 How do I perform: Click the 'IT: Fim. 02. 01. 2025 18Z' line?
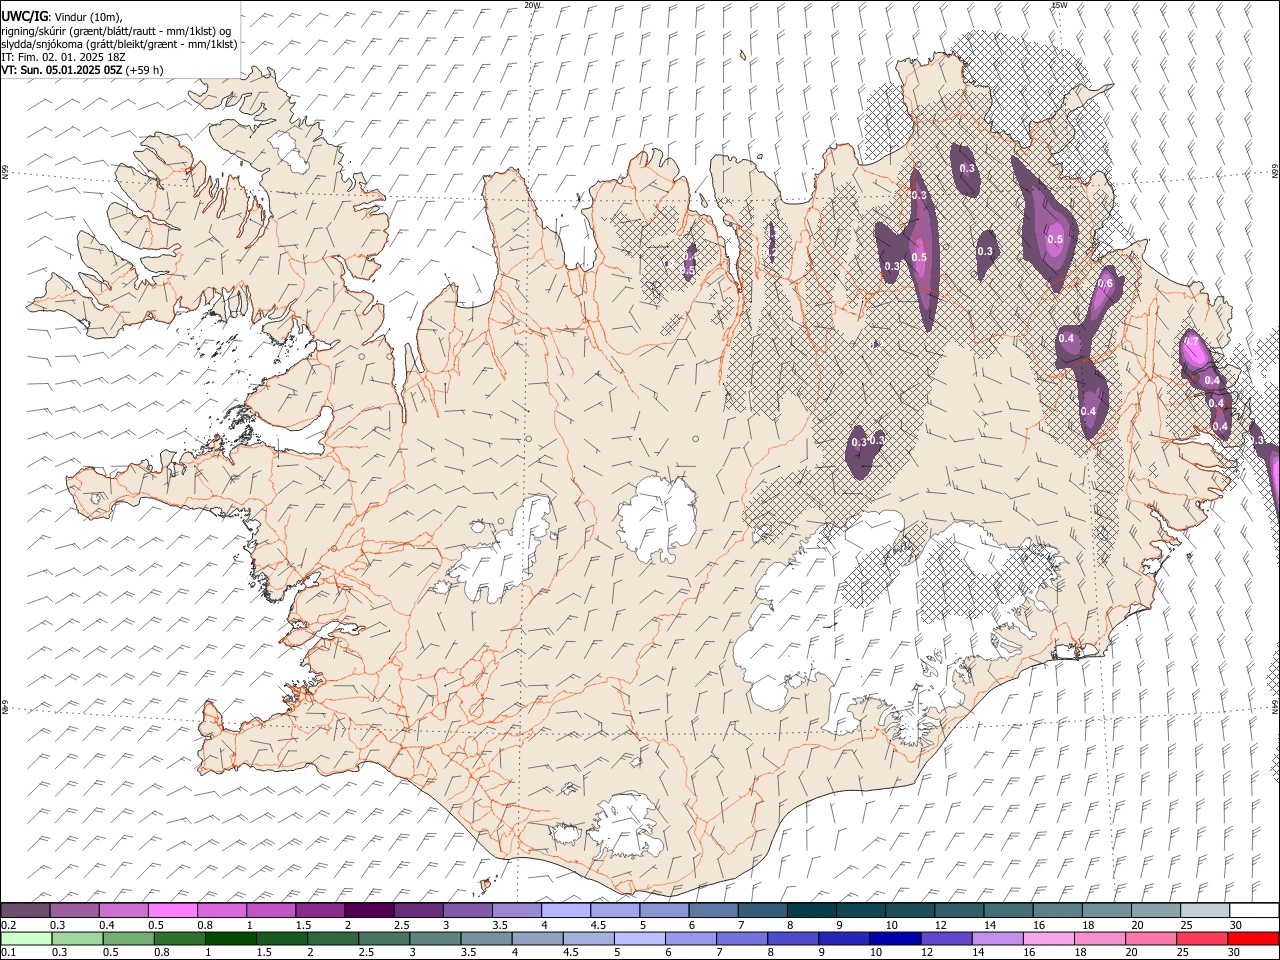63,57
